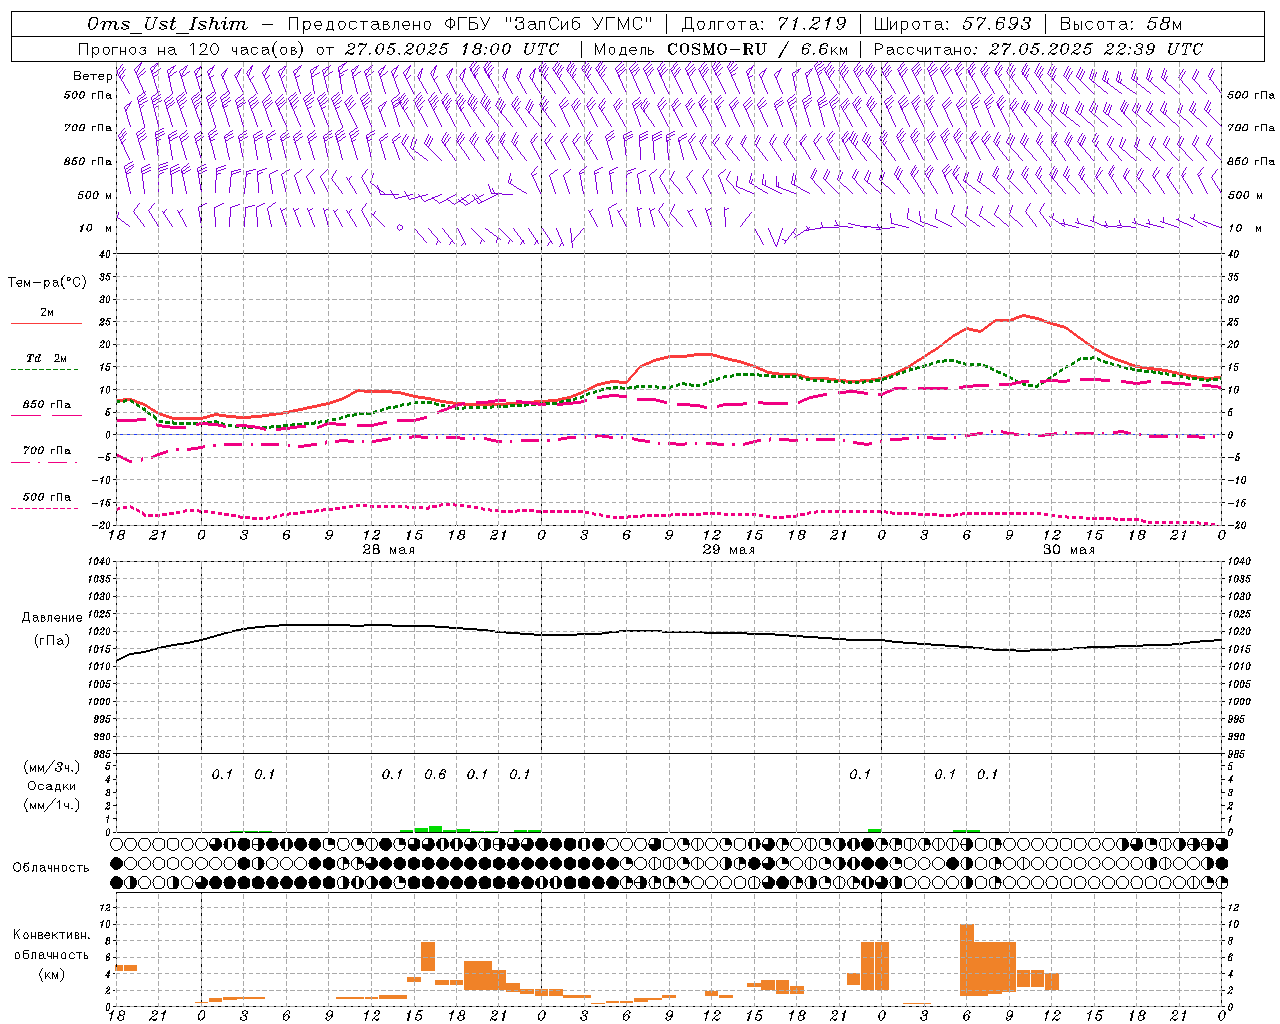
Task: Click the 30 мая date label
Action: click(x=1068, y=550)
